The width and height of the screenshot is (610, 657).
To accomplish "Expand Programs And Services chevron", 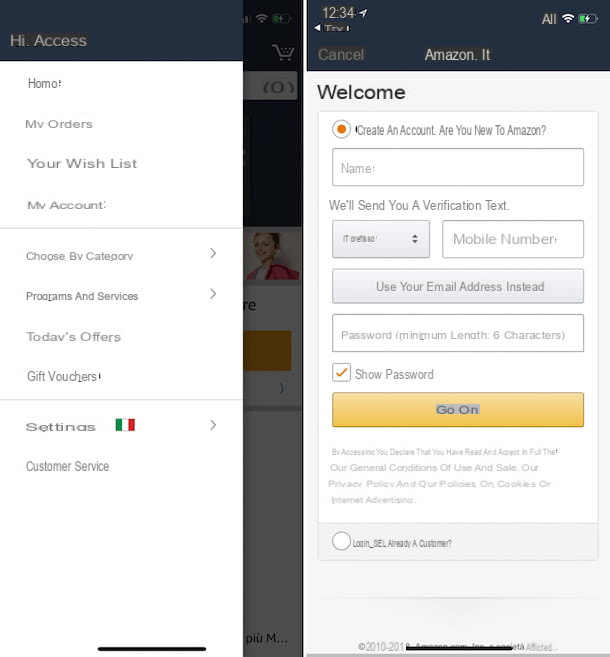I will pos(213,294).
